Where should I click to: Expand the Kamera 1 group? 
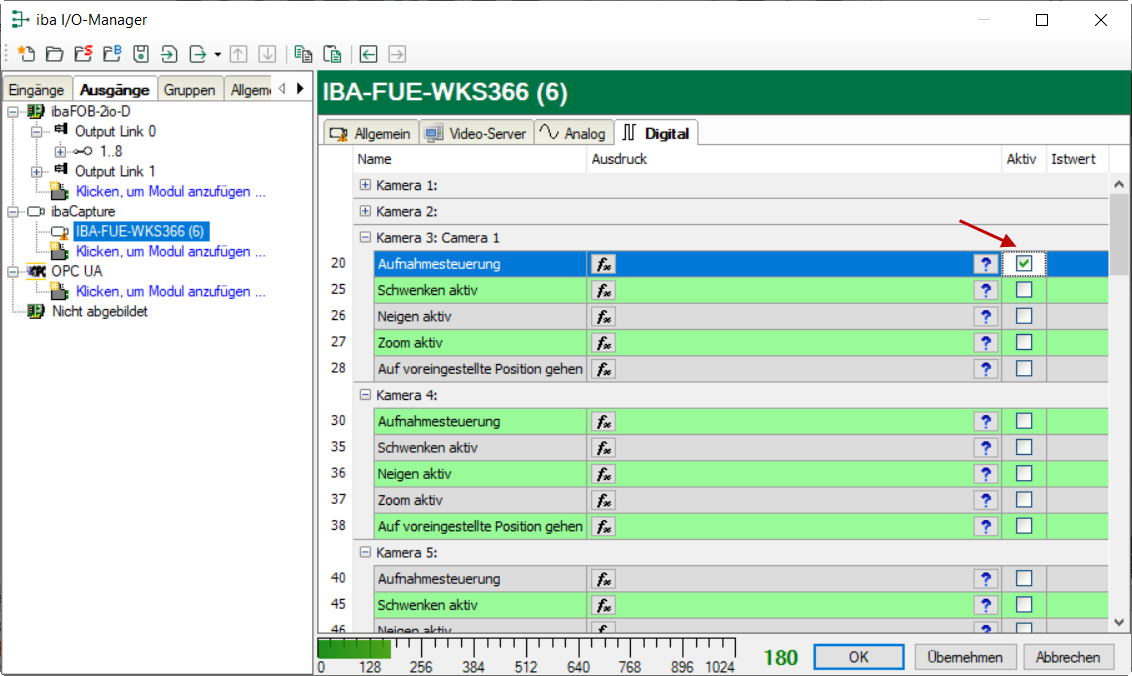pos(365,185)
